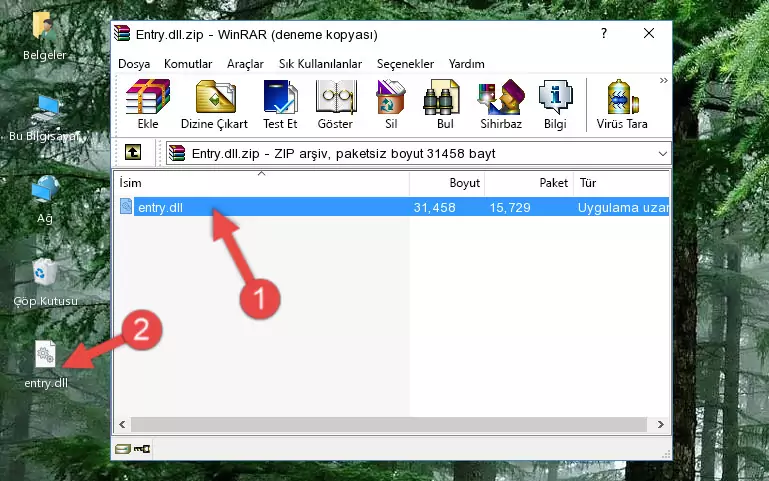The width and height of the screenshot is (769, 481).
Task: Run Test Et on the archive
Action: (280, 104)
